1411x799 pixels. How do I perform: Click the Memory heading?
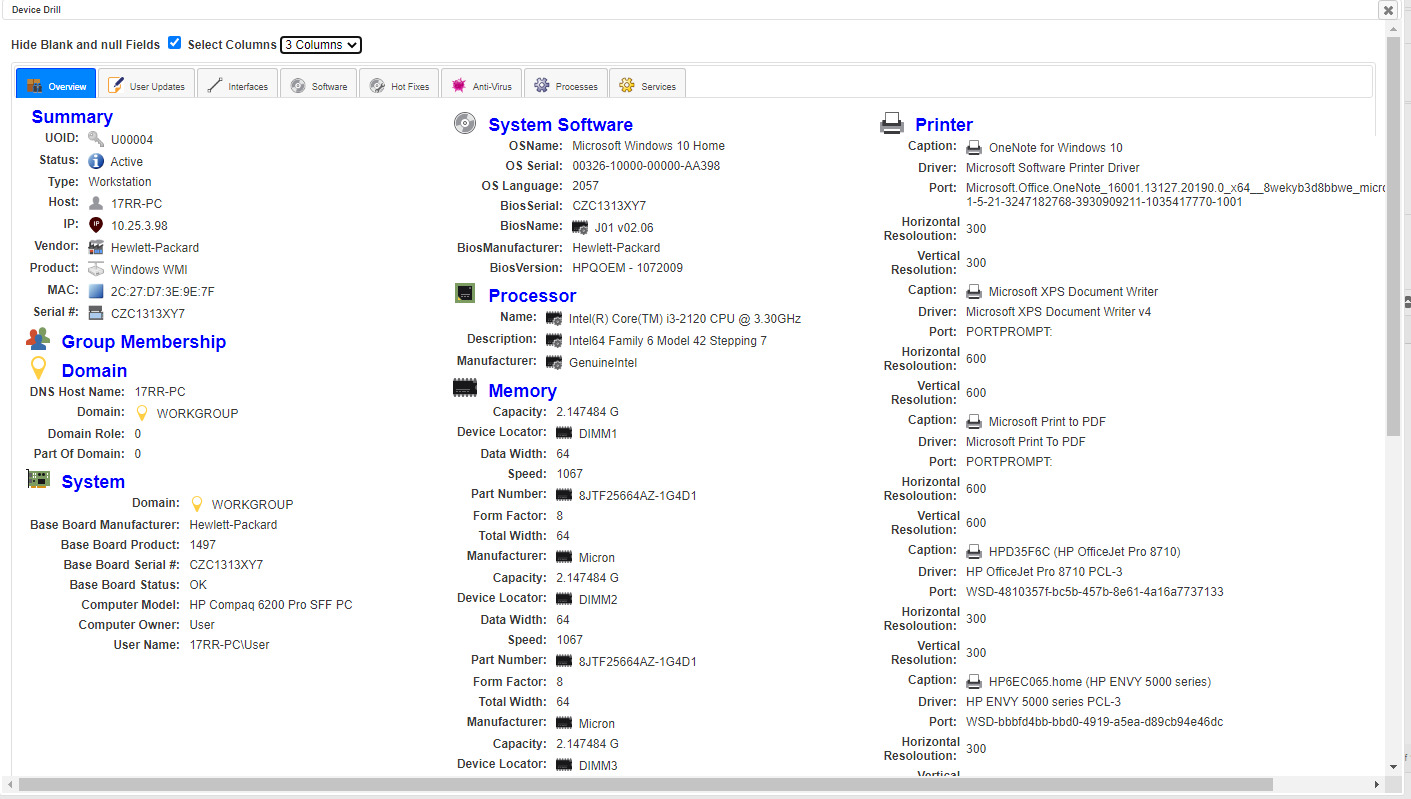522,391
